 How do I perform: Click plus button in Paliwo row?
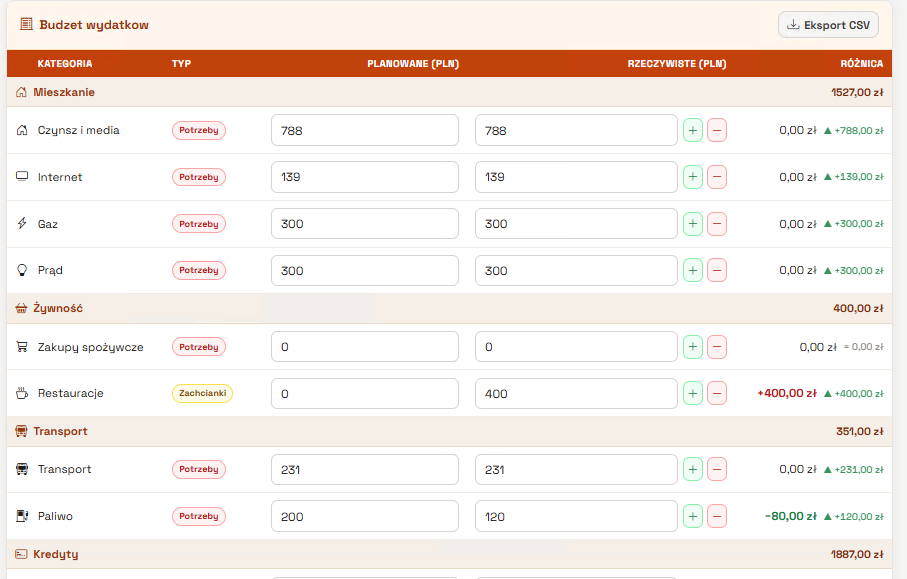[693, 516]
